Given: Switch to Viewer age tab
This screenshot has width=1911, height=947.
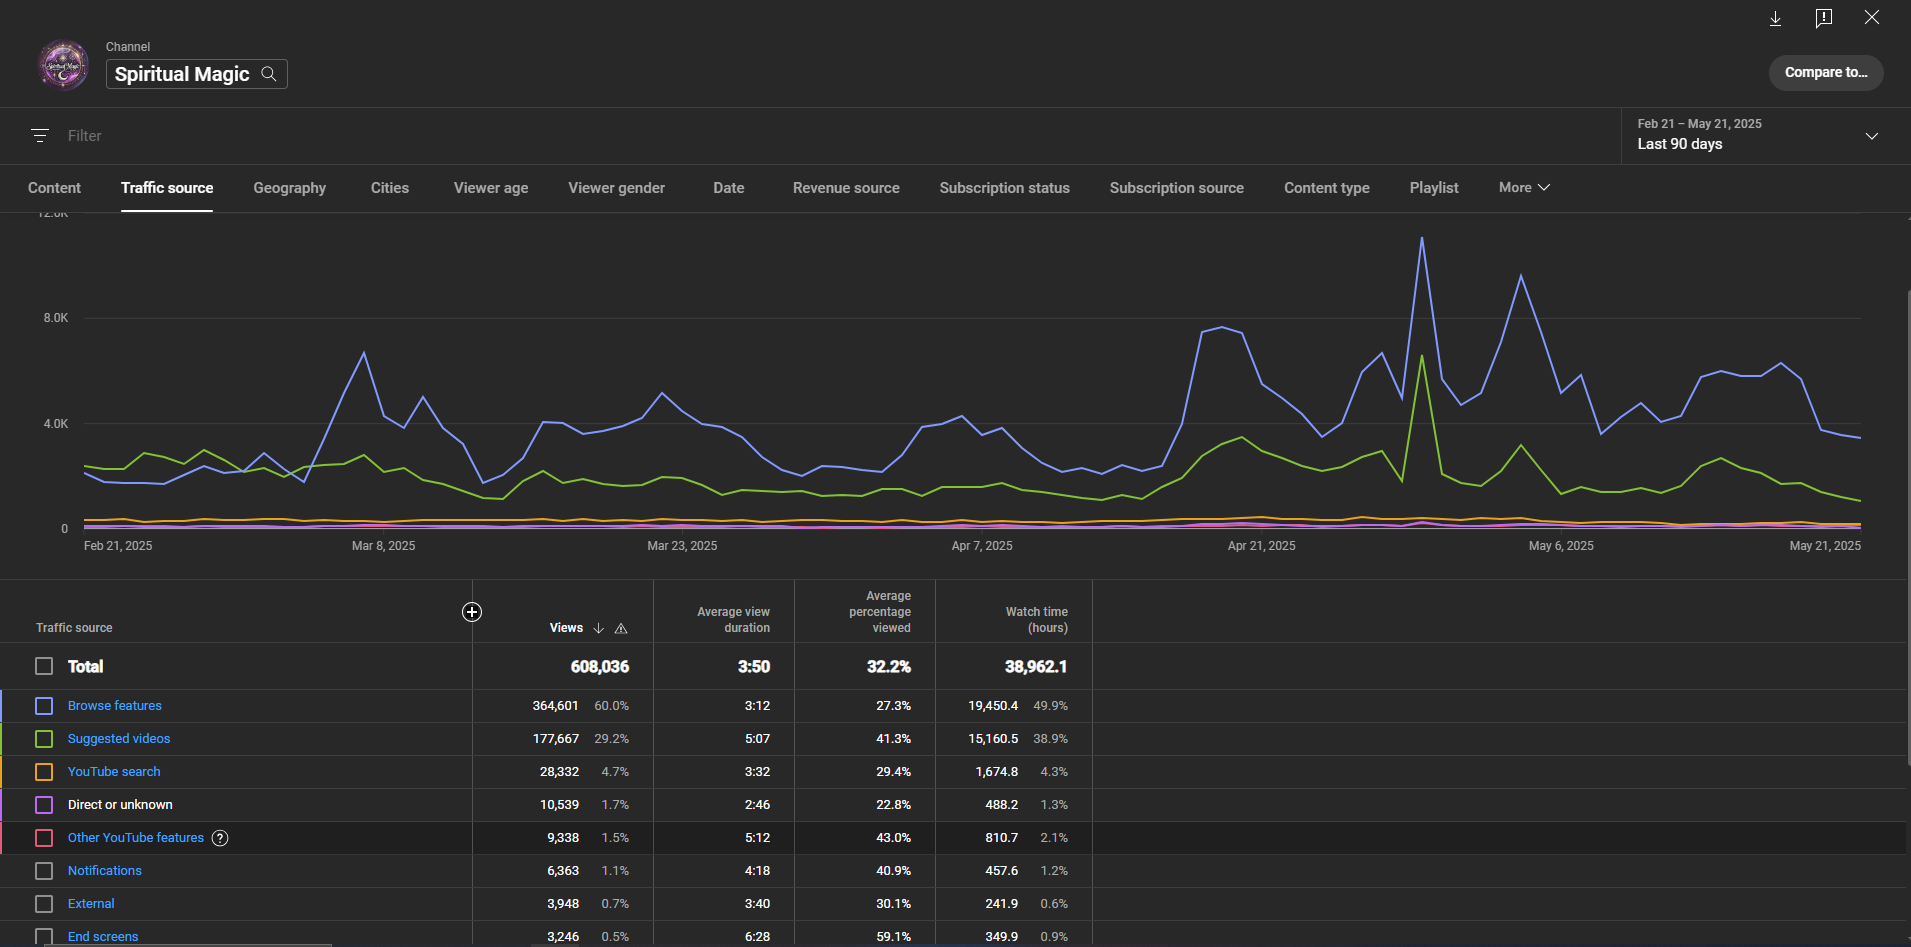Looking at the screenshot, I should point(491,188).
